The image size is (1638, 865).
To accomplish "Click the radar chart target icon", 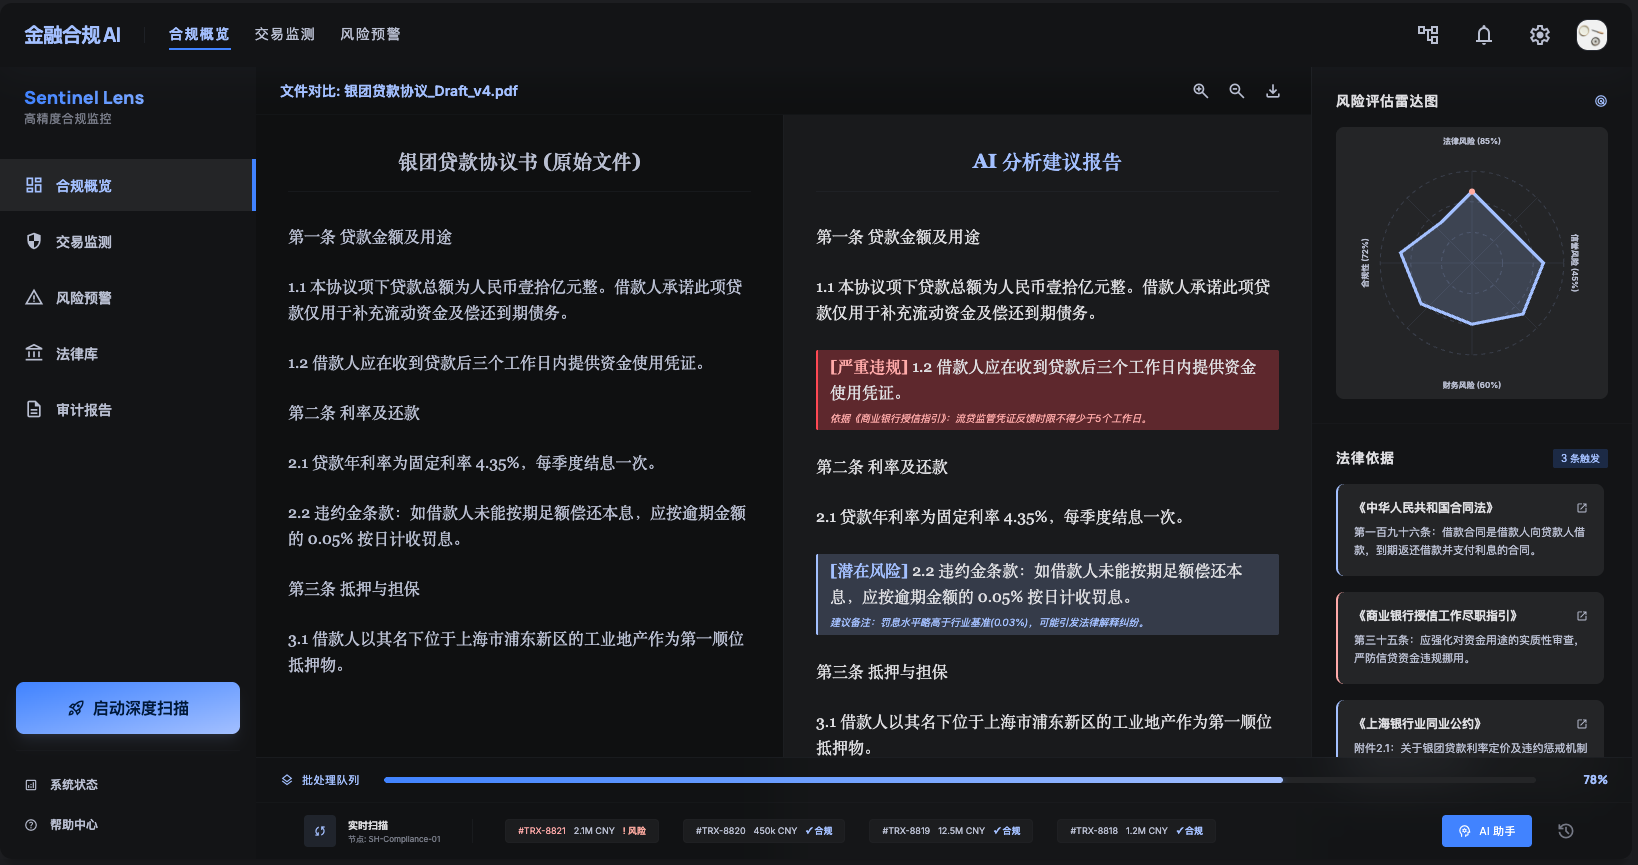I will [x=1600, y=101].
